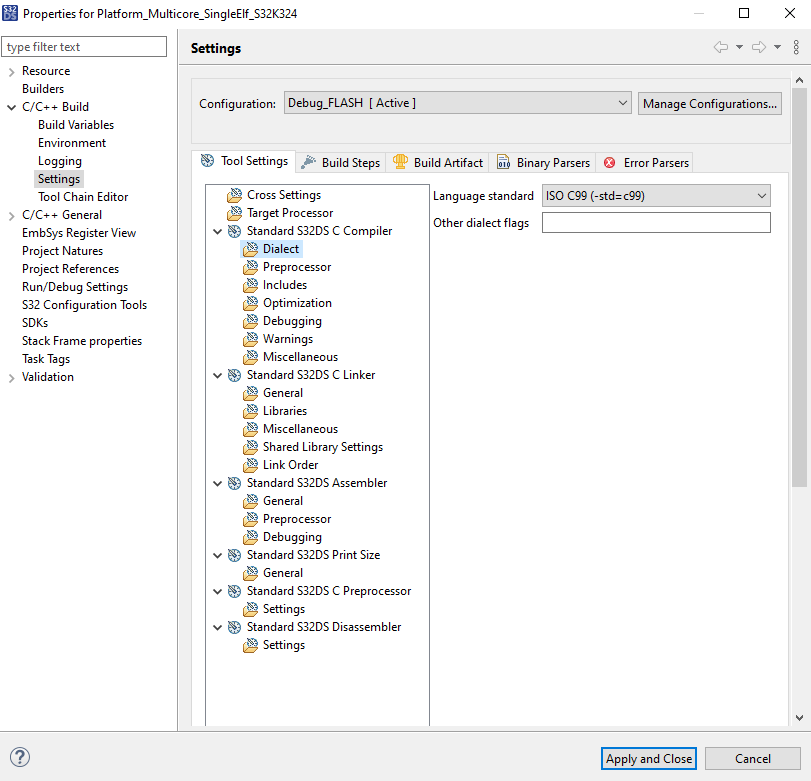Click the help question mark icon
811x781 pixels.
pyautogui.click(x=20, y=757)
